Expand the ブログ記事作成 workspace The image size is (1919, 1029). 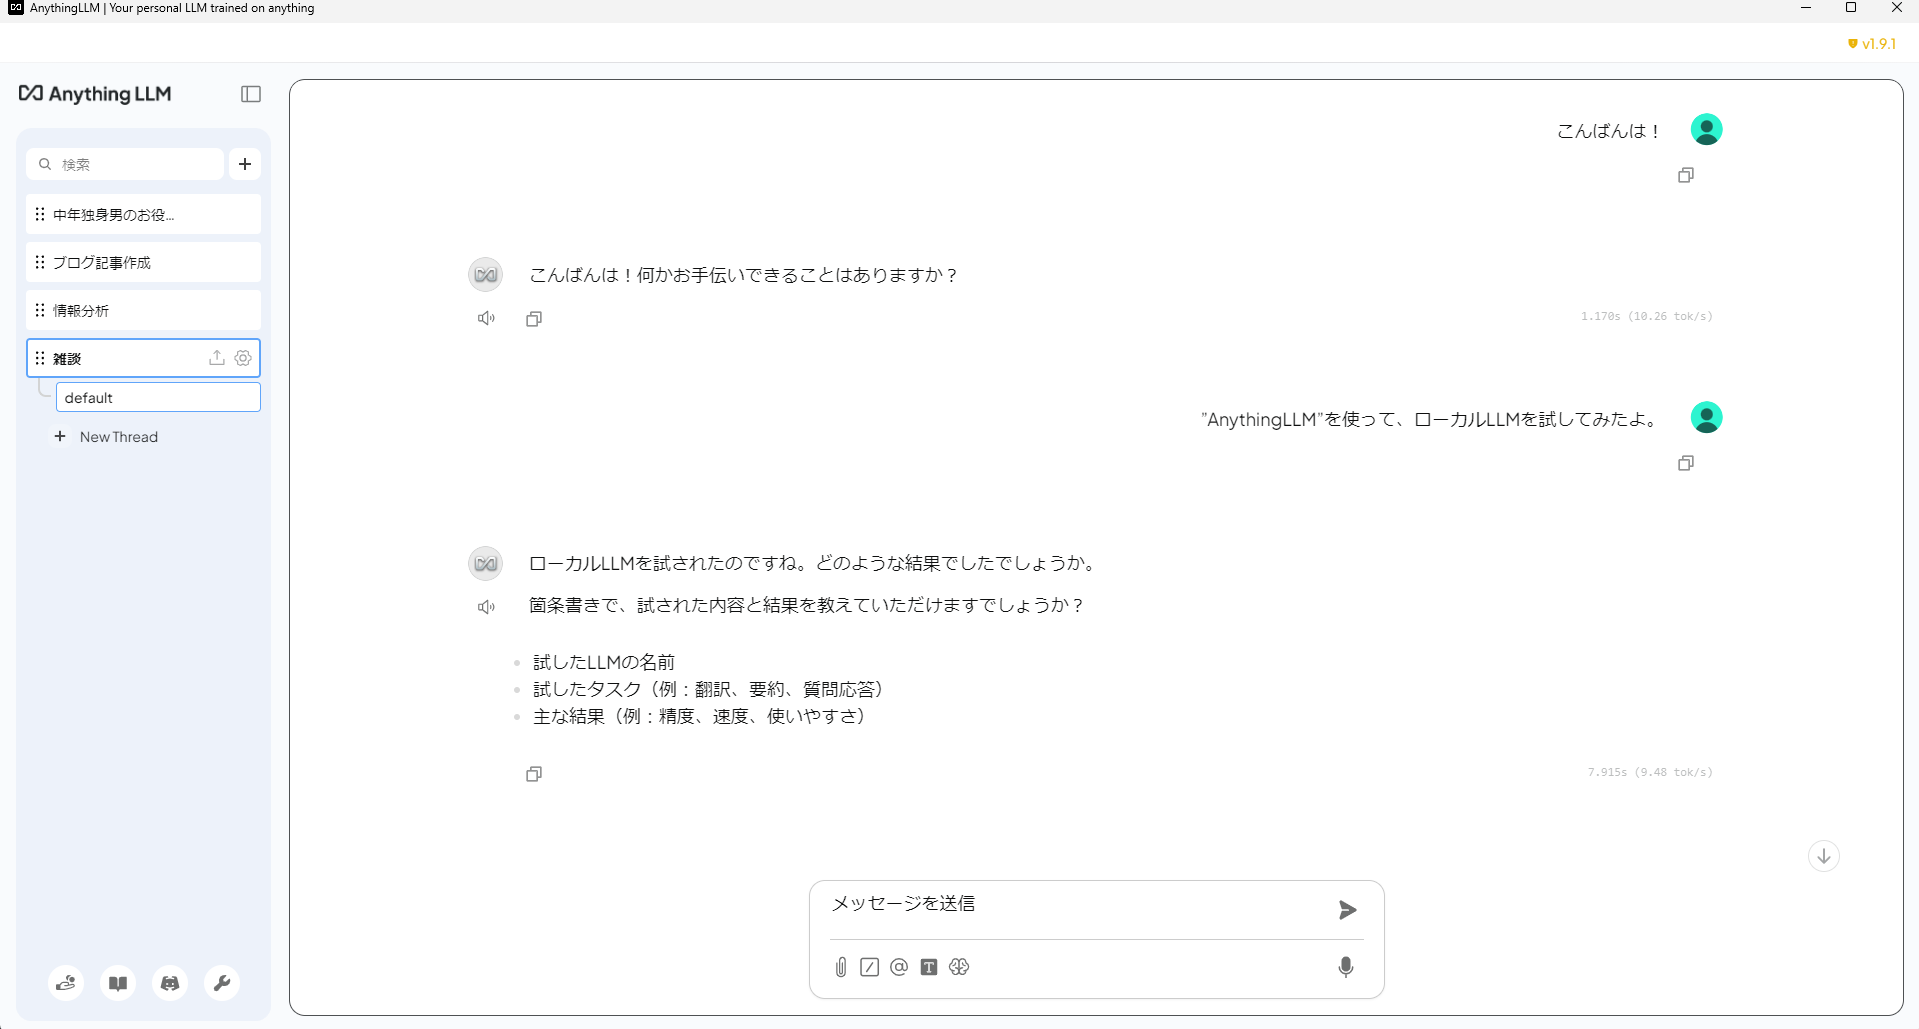tap(143, 262)
